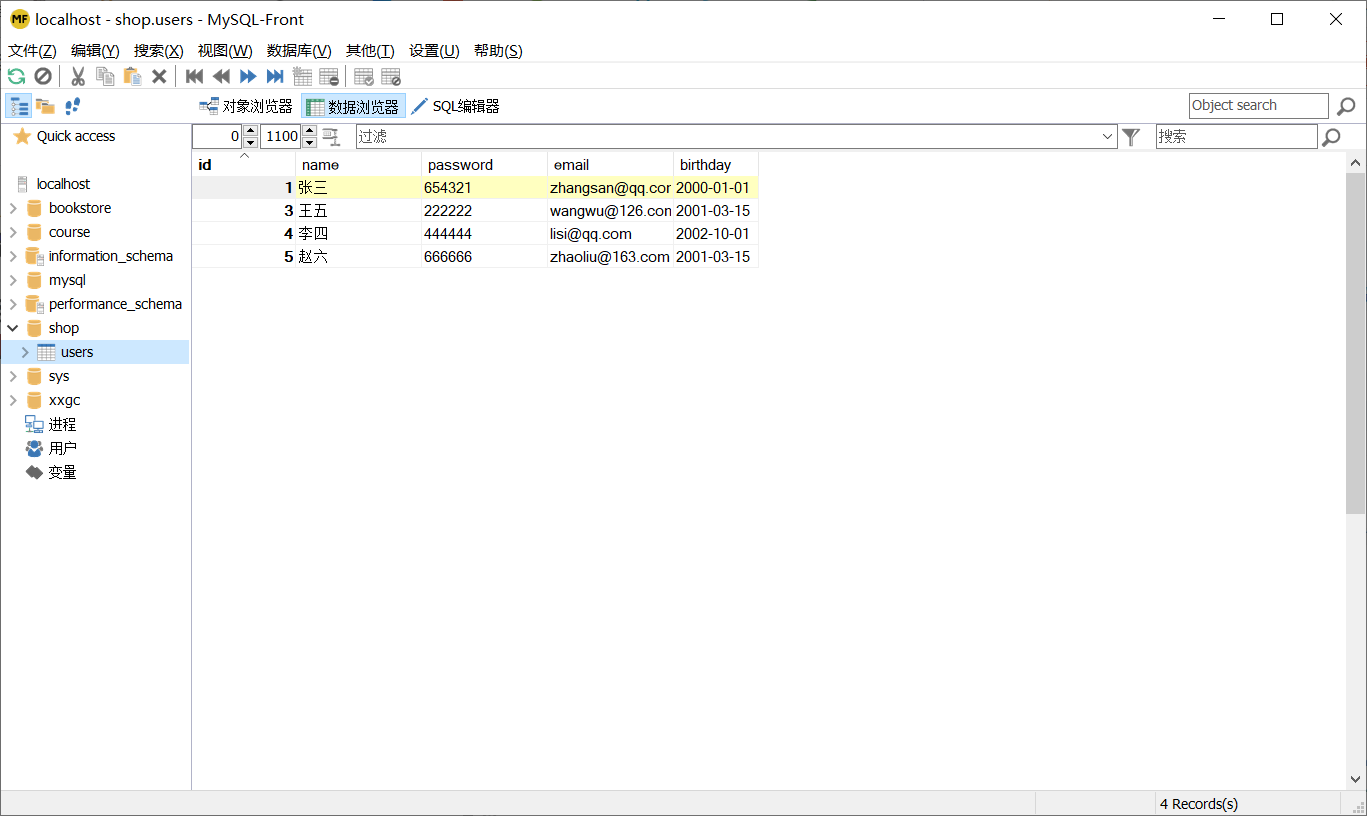Increase the offset value 0 stepper
Viewport: 1367px width, 816px height.
250,131
